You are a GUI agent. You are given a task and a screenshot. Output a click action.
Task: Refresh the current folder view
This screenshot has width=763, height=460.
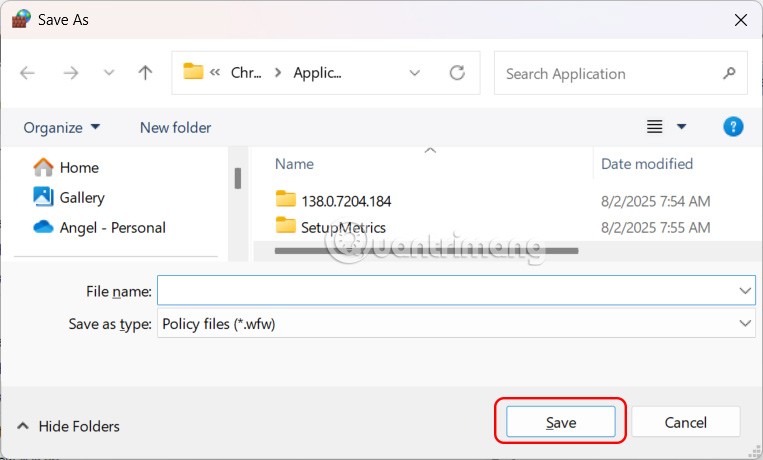[x=457, y=73]
